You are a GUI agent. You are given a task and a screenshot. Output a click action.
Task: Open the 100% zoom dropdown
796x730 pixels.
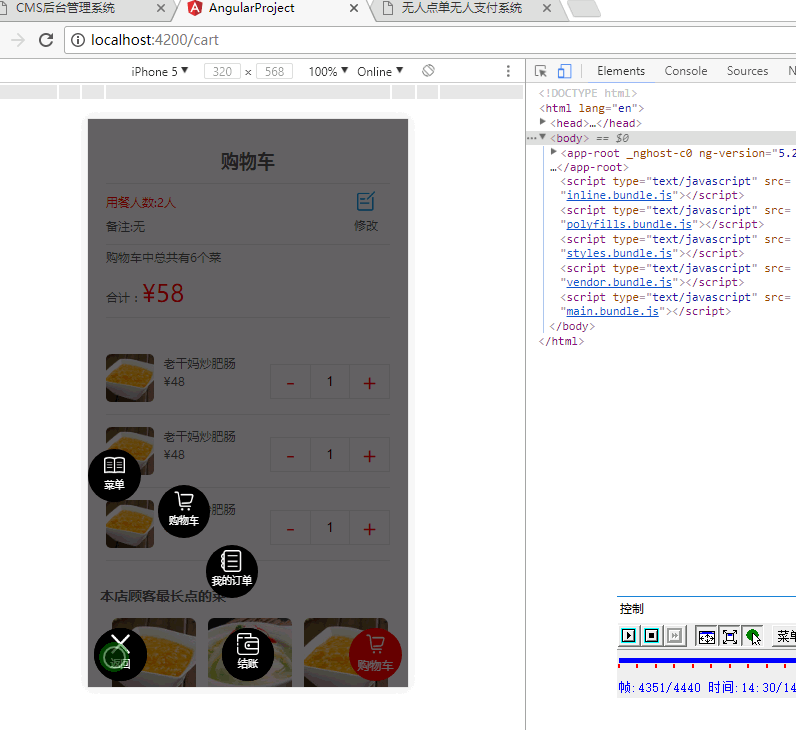(x=328, y=72)
